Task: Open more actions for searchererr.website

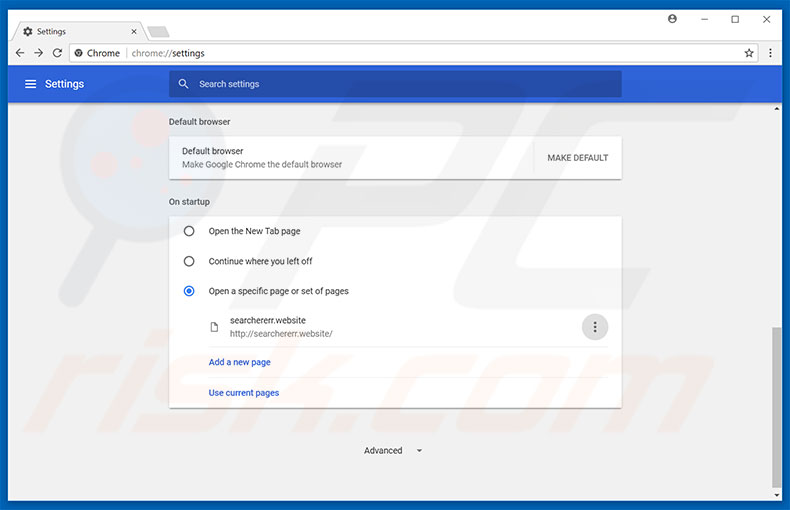Action: [x=595, y=327]
